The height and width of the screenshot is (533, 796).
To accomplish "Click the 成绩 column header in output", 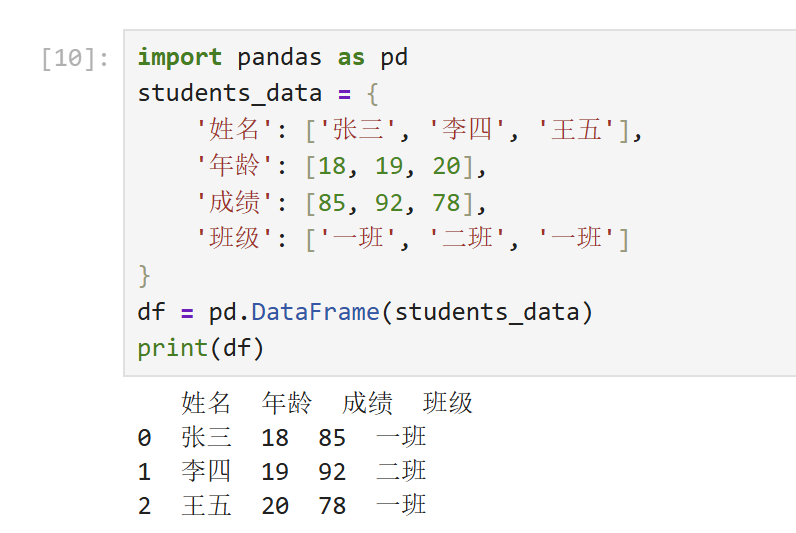I will click(367, 403).
